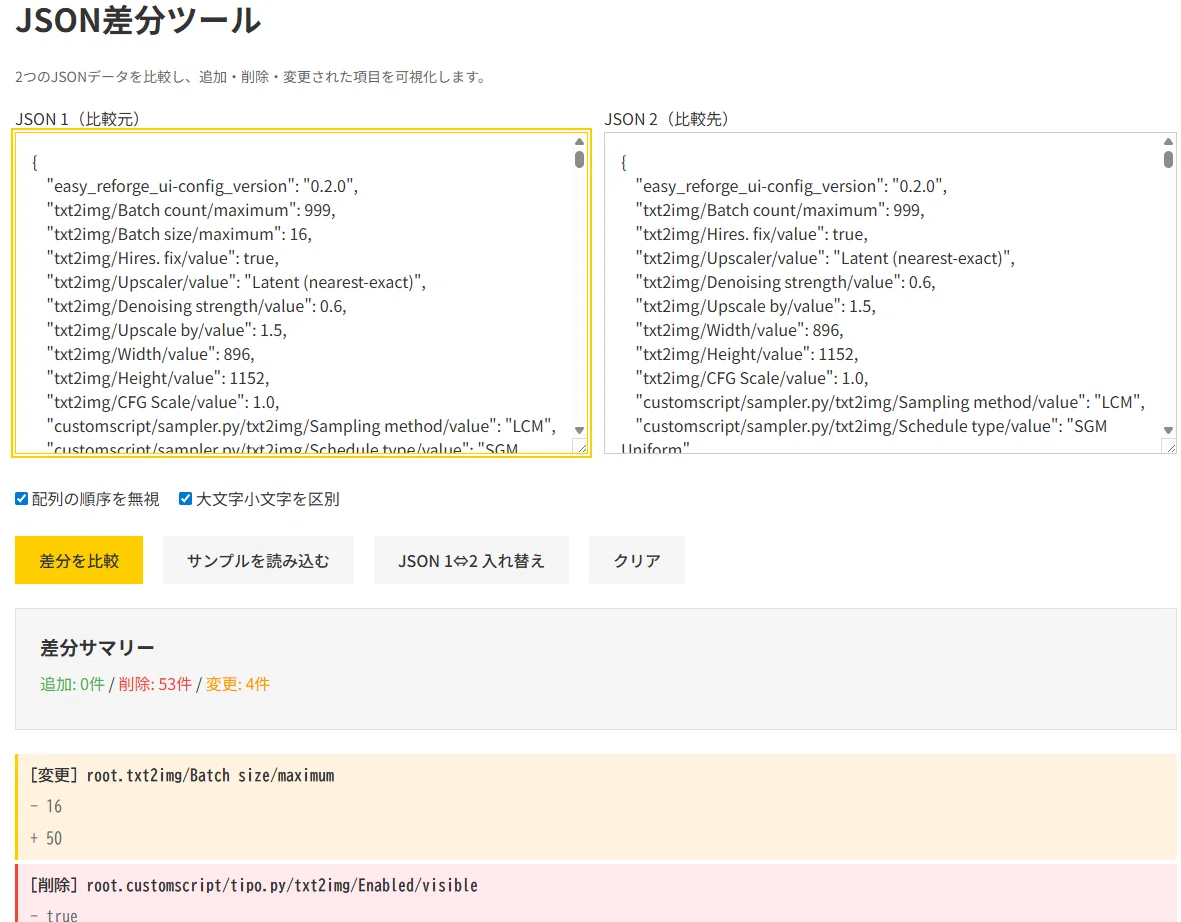Click the "txt2img/Batch size/maximum": 16 line in JSON 1
Screen dimensions: 1181x922
point(179,234)
